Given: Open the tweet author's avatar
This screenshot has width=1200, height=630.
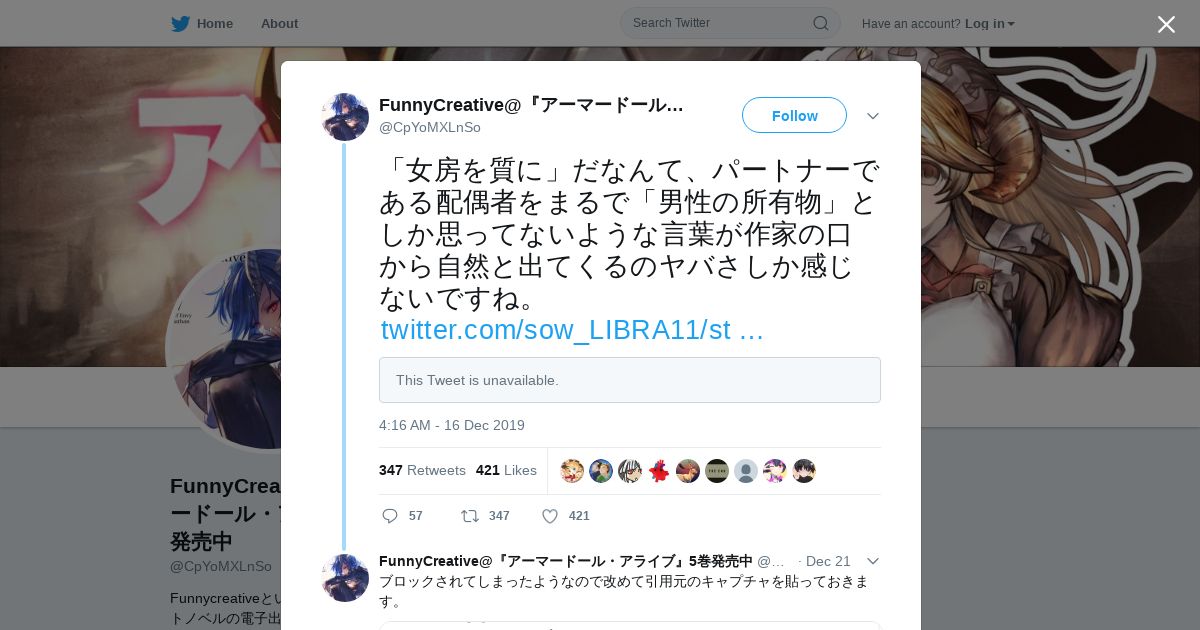Looking at the screenshot, I should click(345, 117).
